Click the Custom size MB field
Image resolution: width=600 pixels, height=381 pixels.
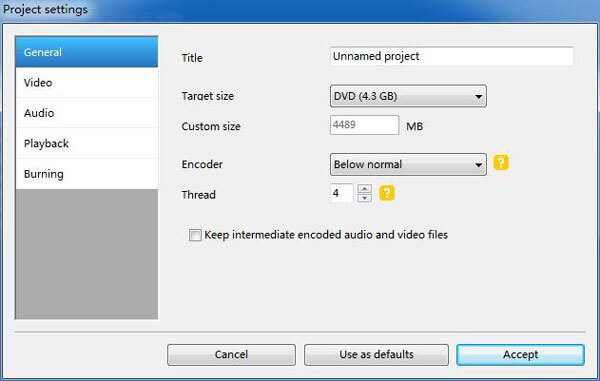point(365,125)
